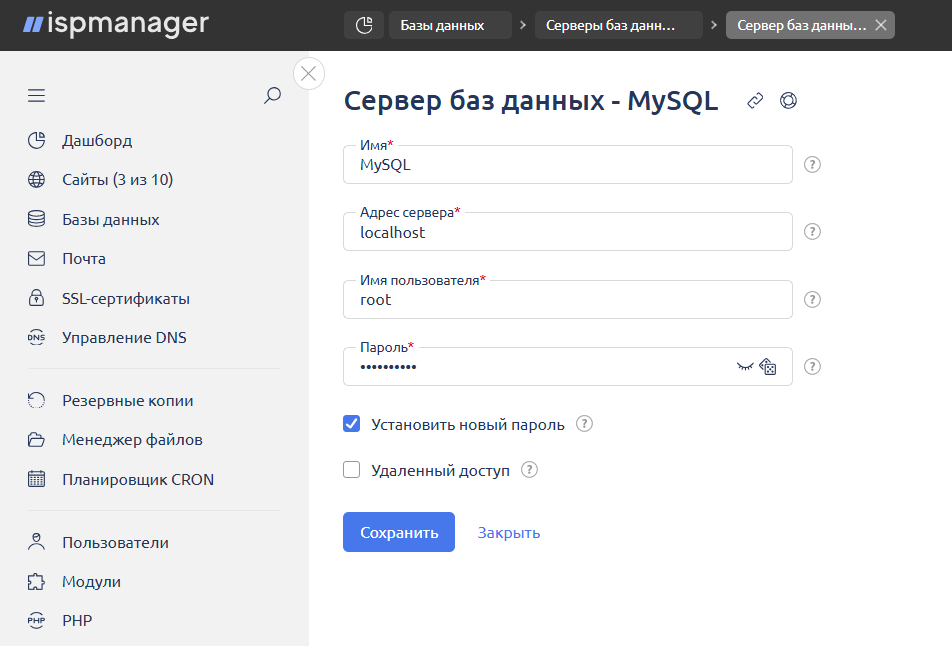Enable the Удаленный доступ checkbox
The width and height of the screenshot is (952, 646).
(352, 470)
